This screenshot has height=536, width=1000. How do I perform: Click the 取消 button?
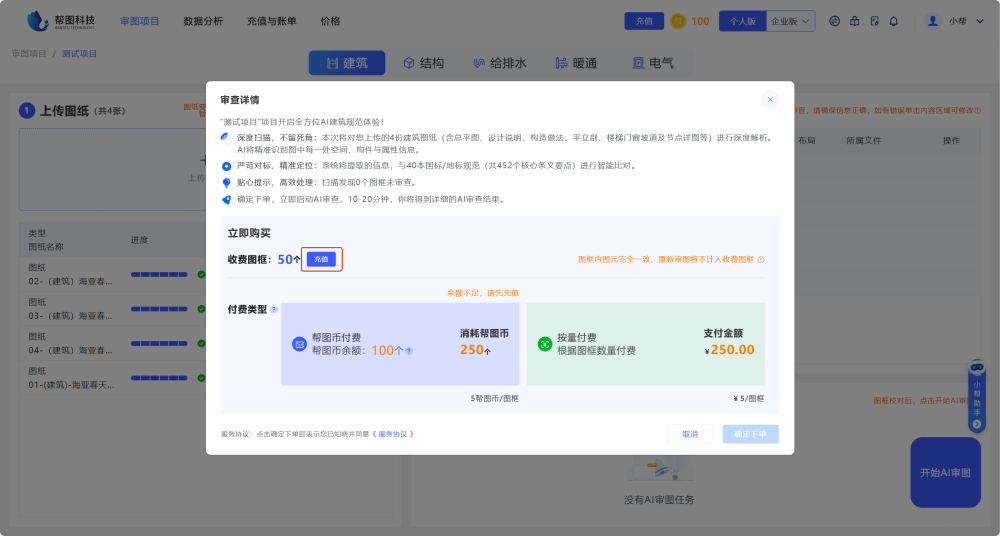(690, 434)
